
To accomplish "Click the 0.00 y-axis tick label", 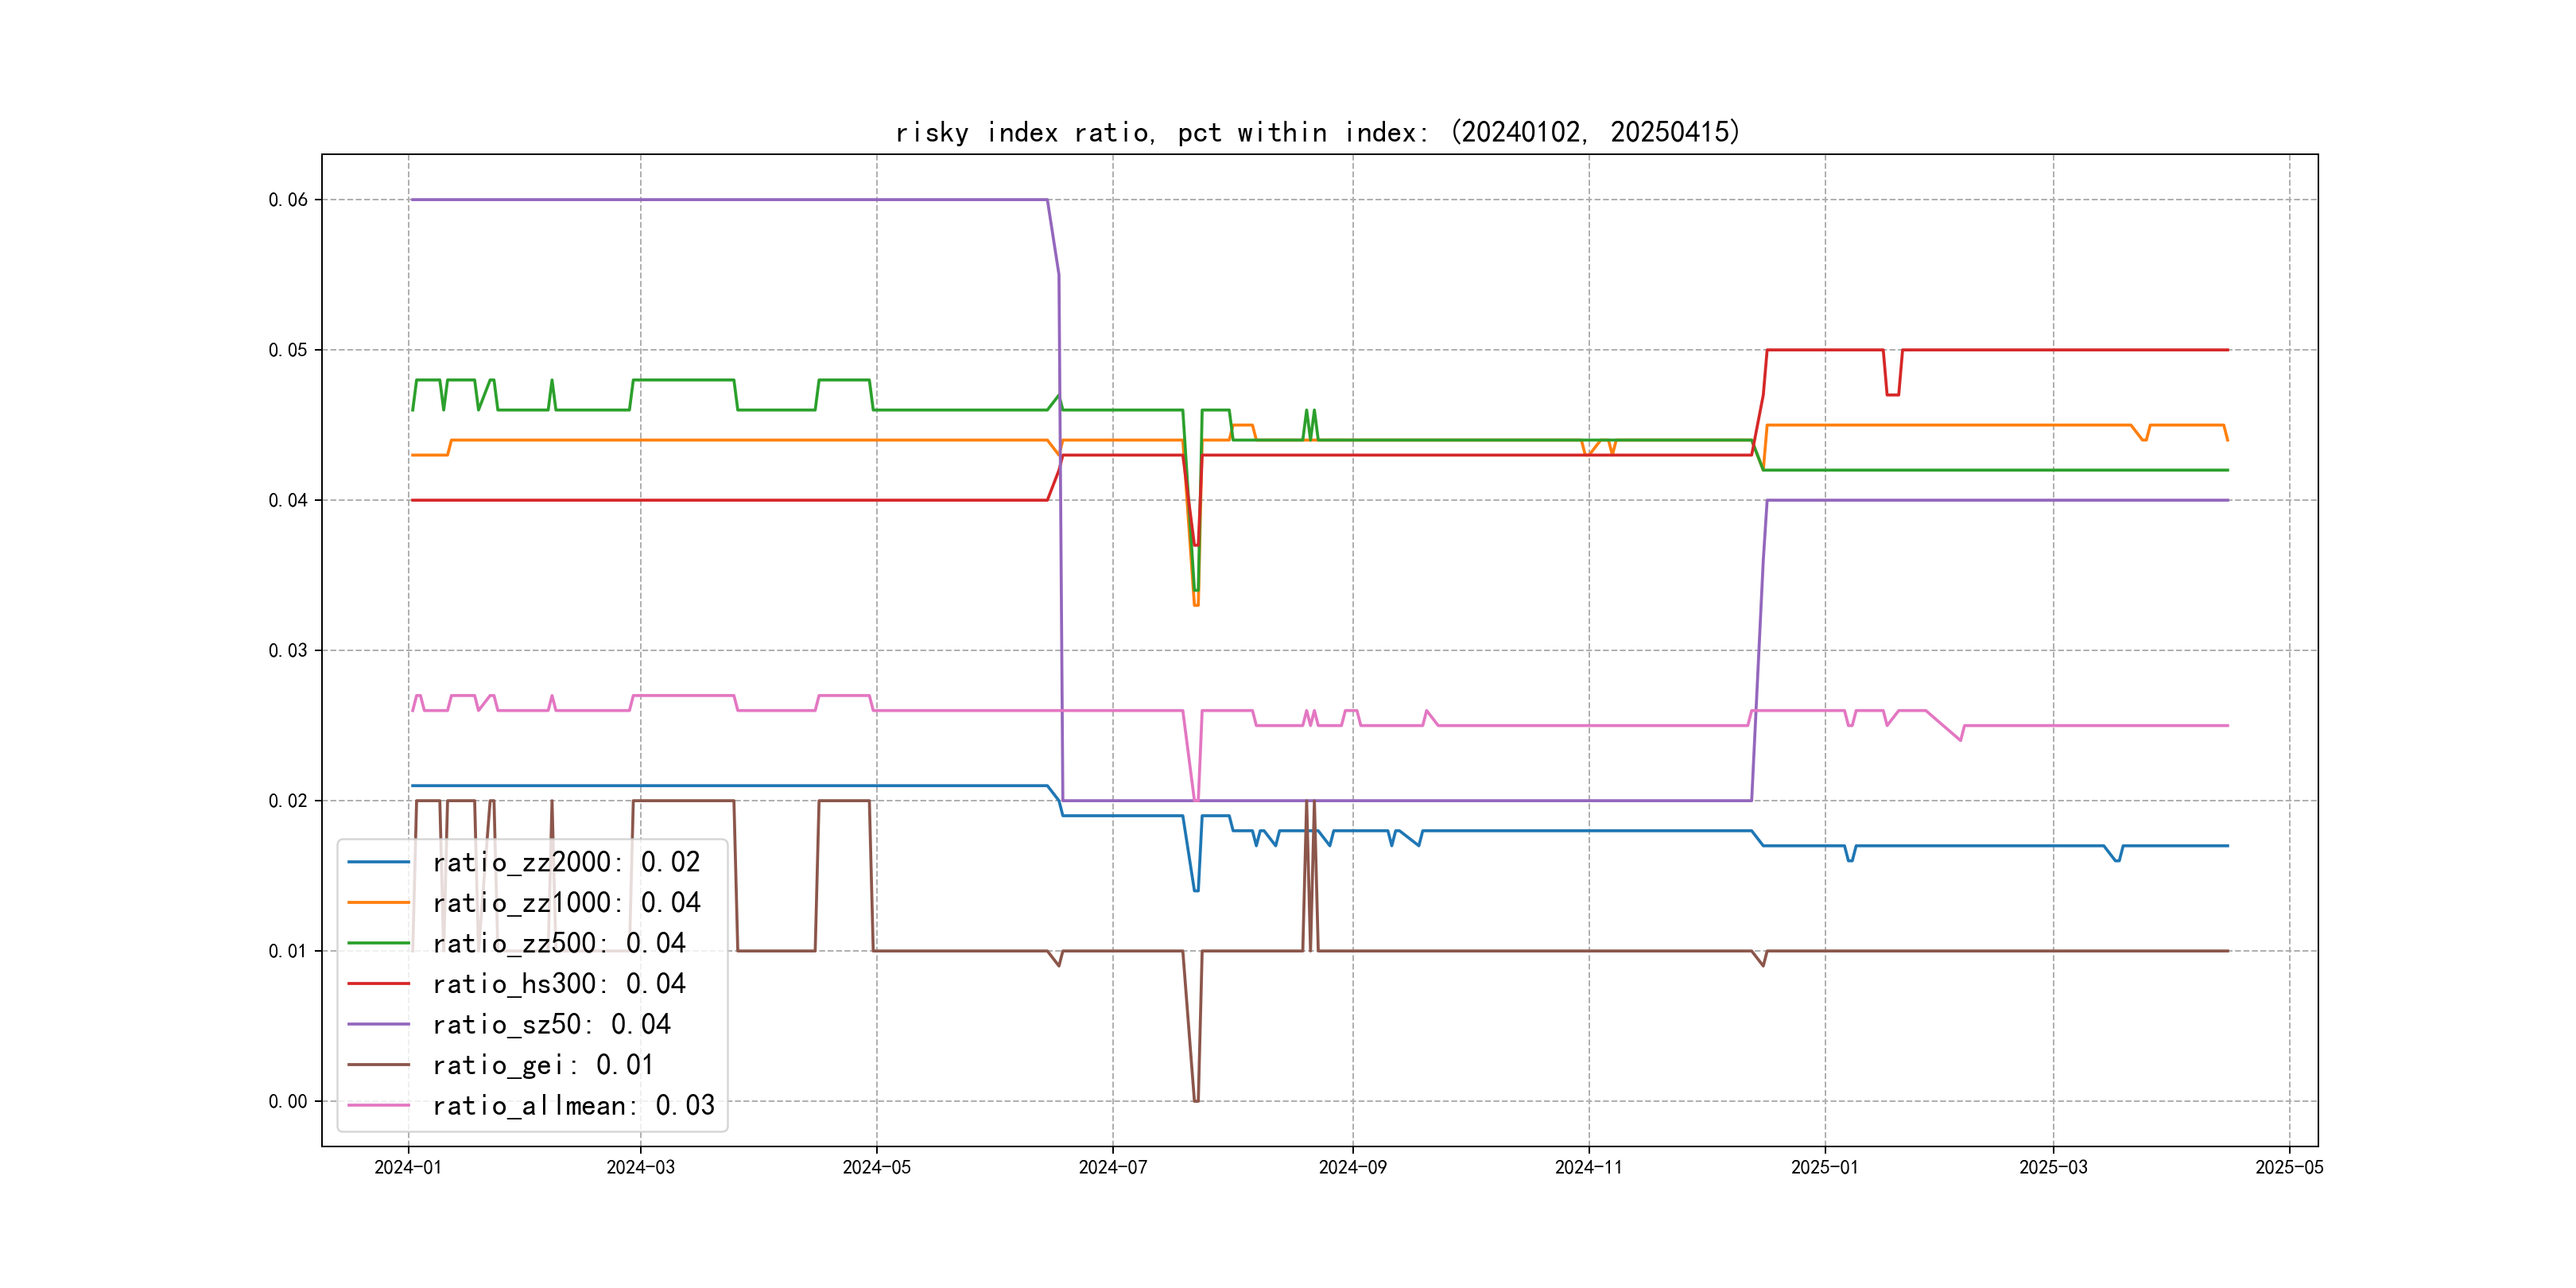I will coord(288,1101).
